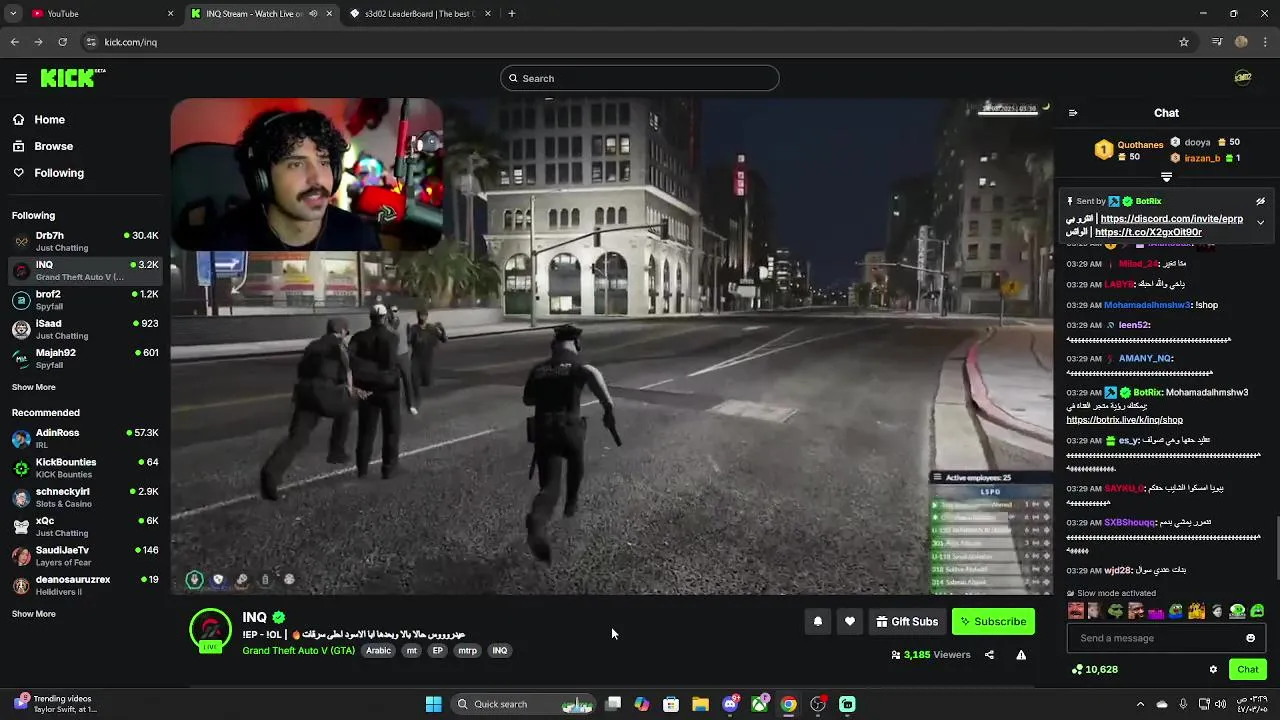Open Majah92 followed channel
1280x720 pixels.
85,358
